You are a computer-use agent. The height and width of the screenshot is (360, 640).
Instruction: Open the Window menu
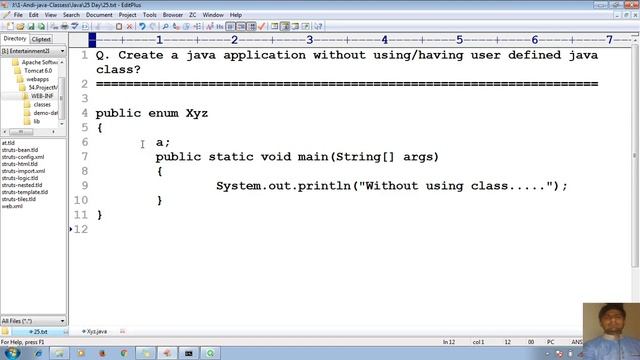pyautogui.click(x=213, y=15)
